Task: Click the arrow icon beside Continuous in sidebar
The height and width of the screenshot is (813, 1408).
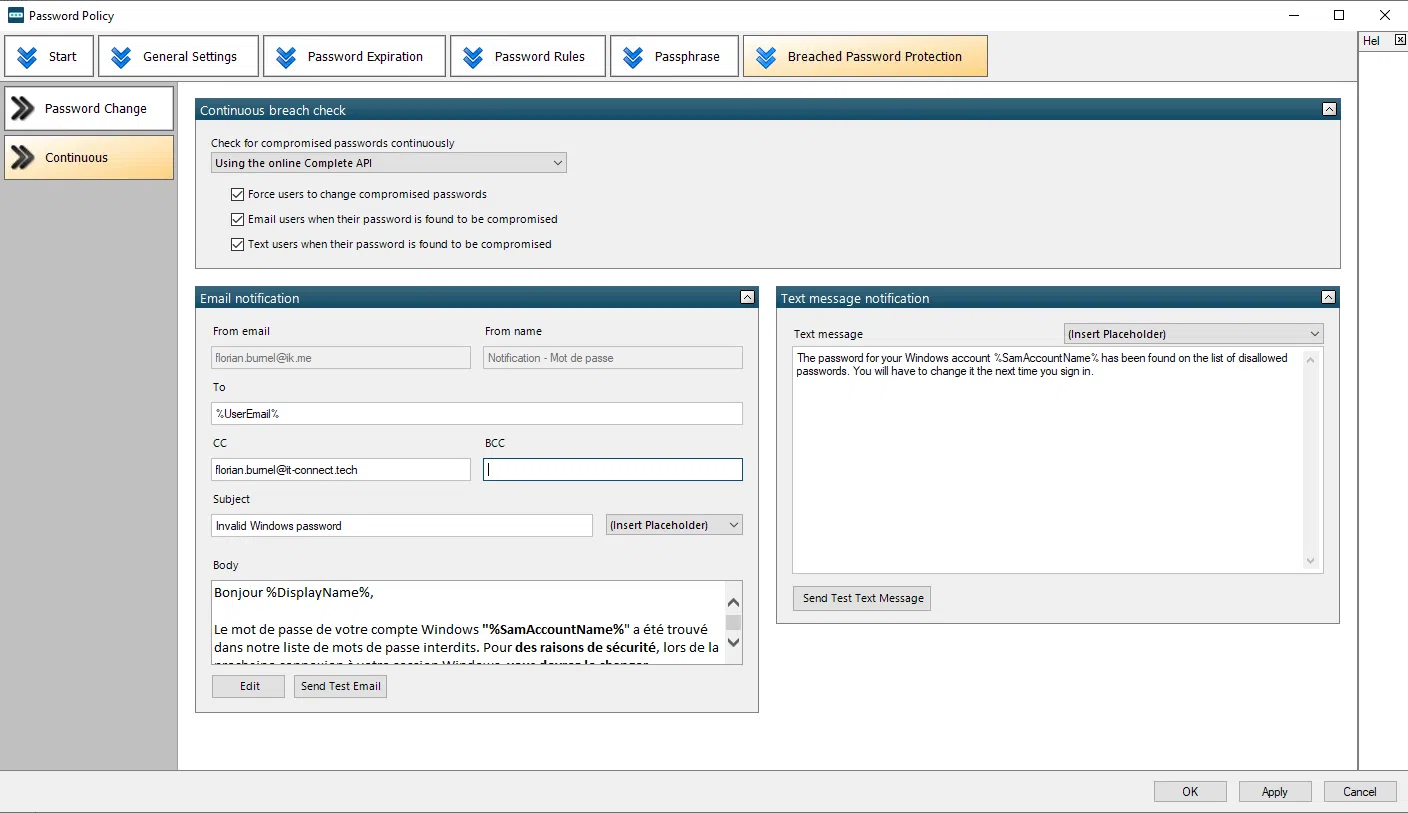Action: (22, 157)
